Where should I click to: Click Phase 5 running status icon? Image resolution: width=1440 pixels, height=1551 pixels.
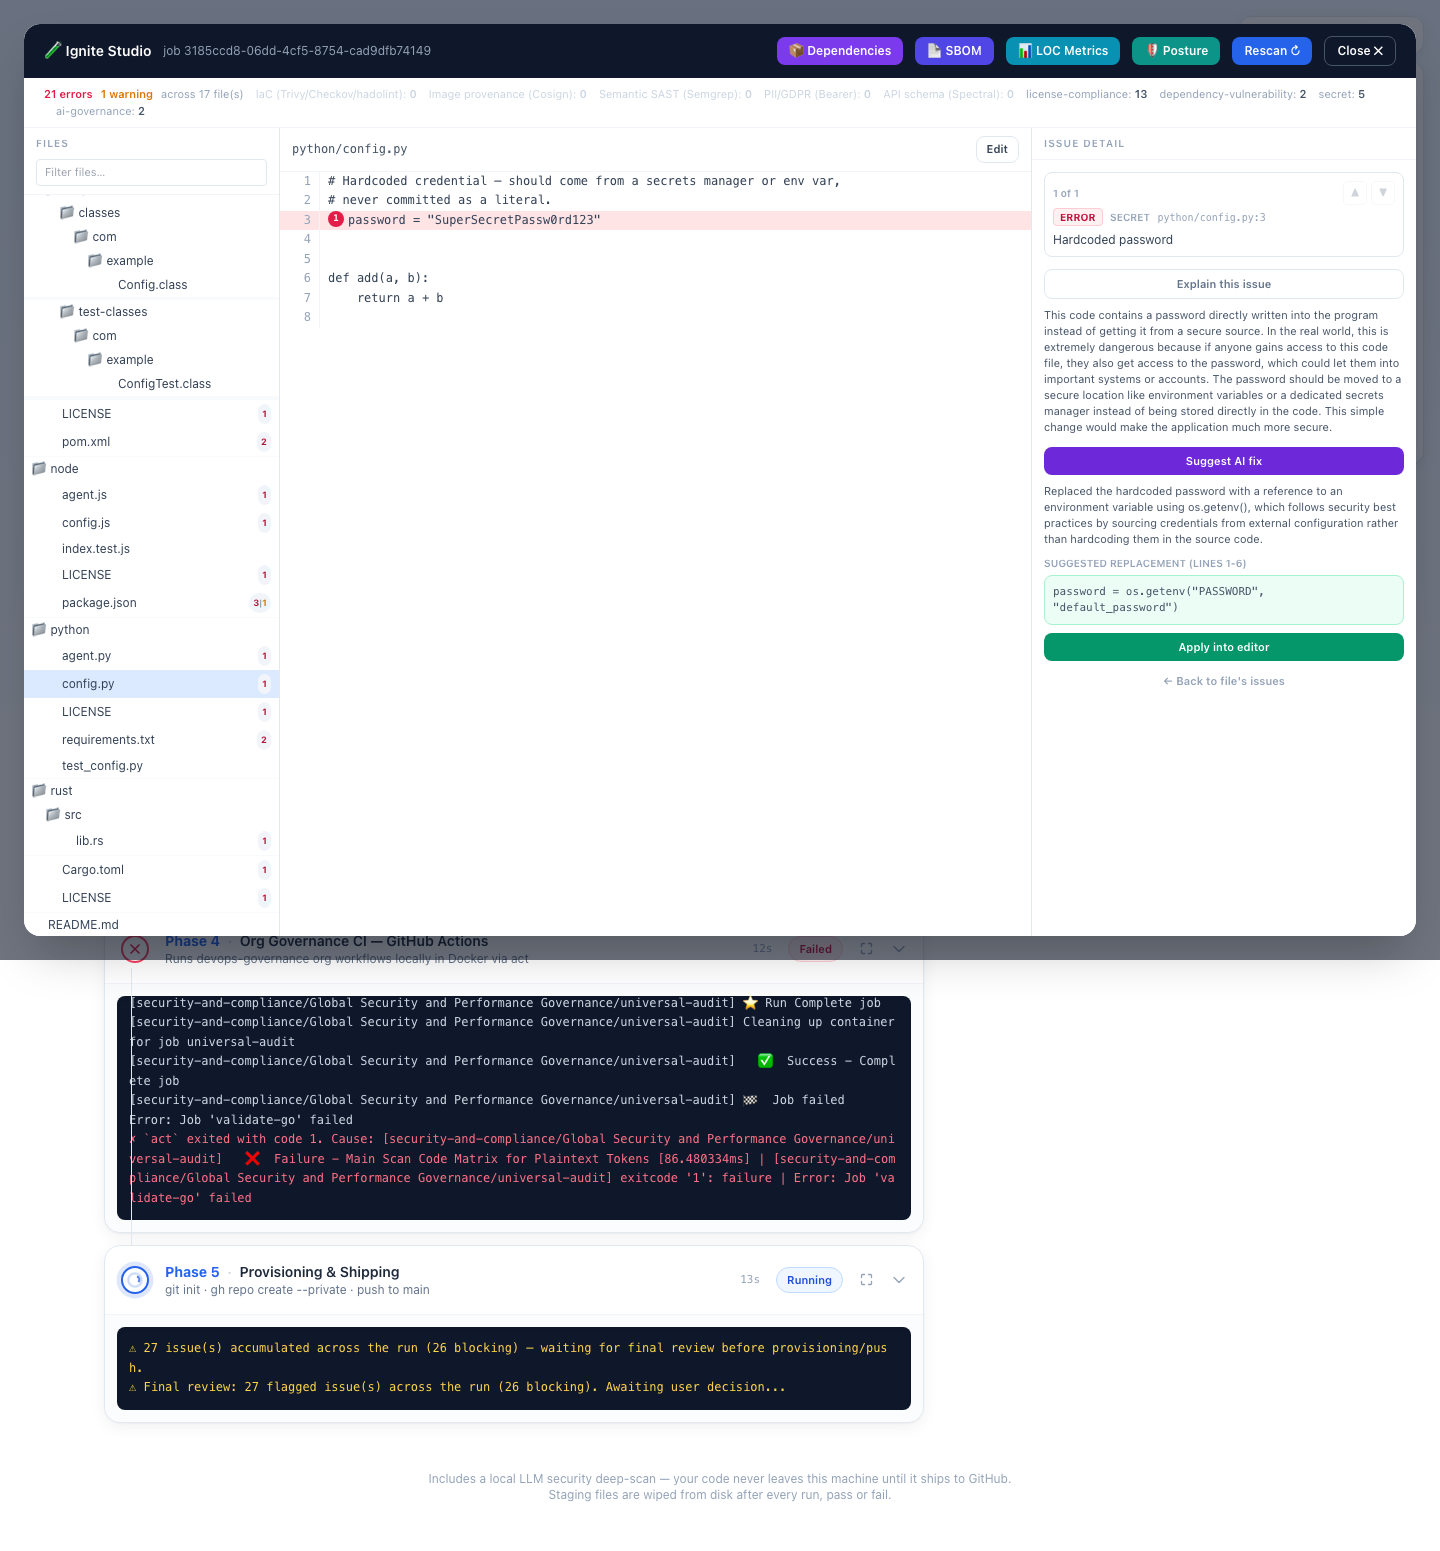pyautogui.click(x=135, y=1280)
